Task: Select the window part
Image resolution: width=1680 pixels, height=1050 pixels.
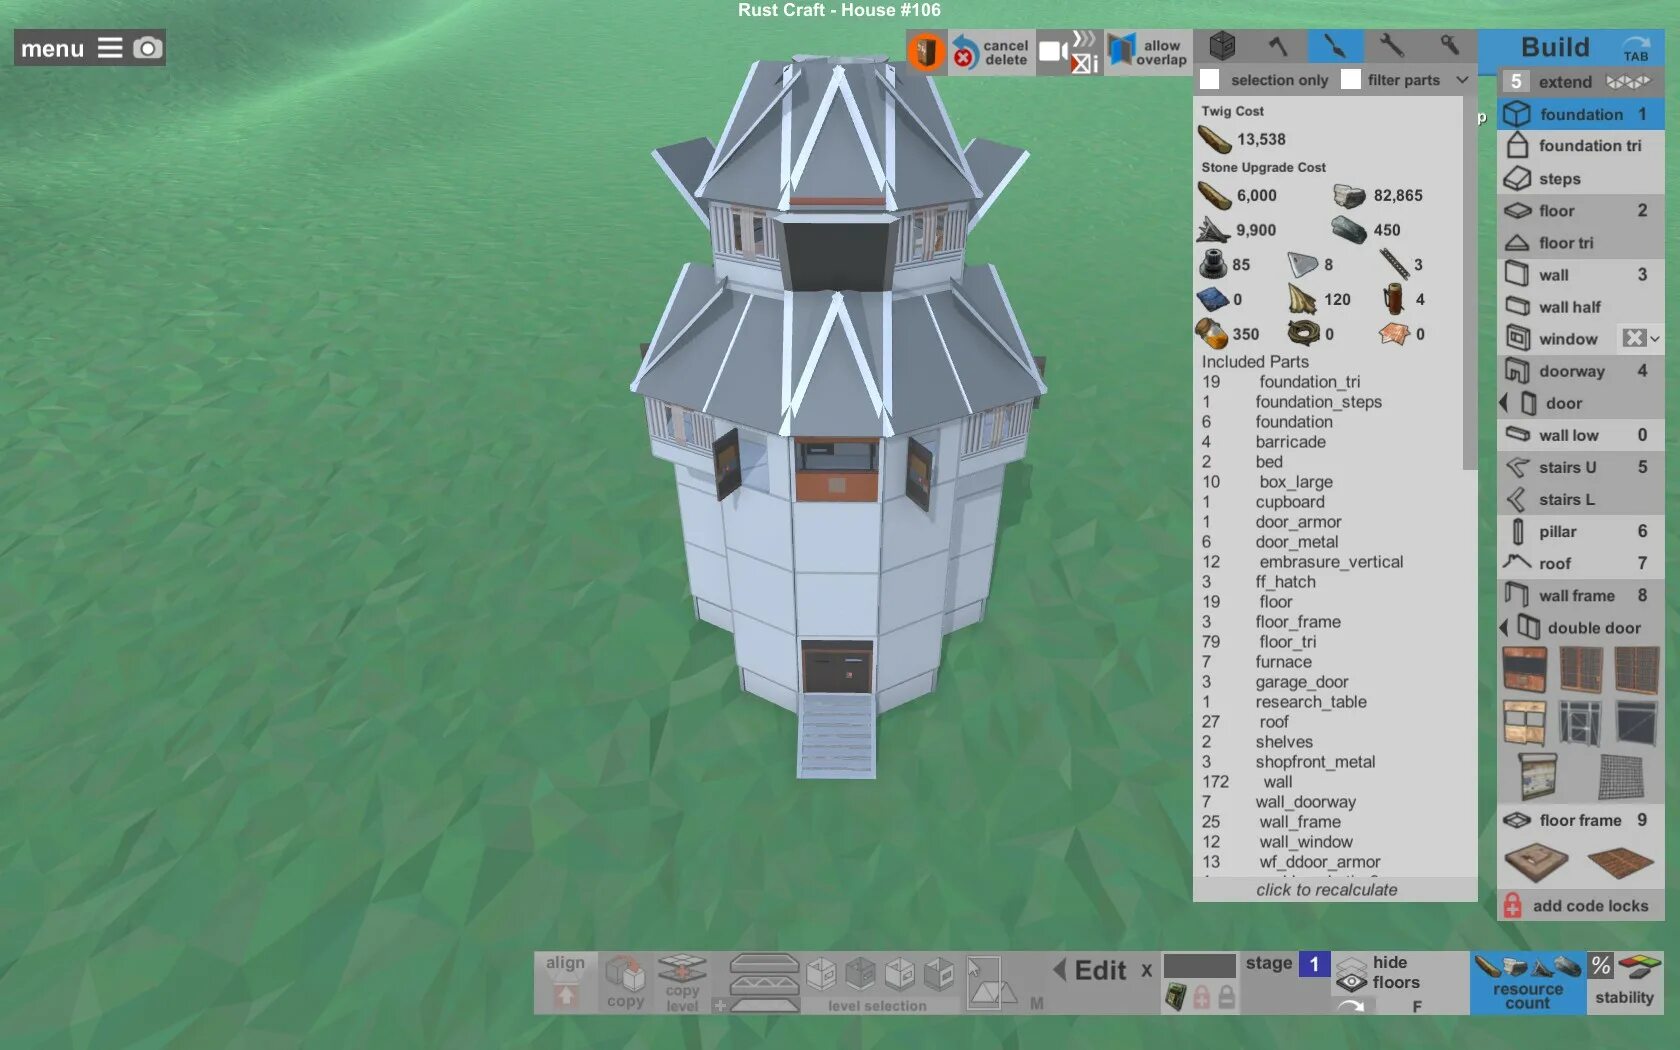Action: coord(1559,339)
